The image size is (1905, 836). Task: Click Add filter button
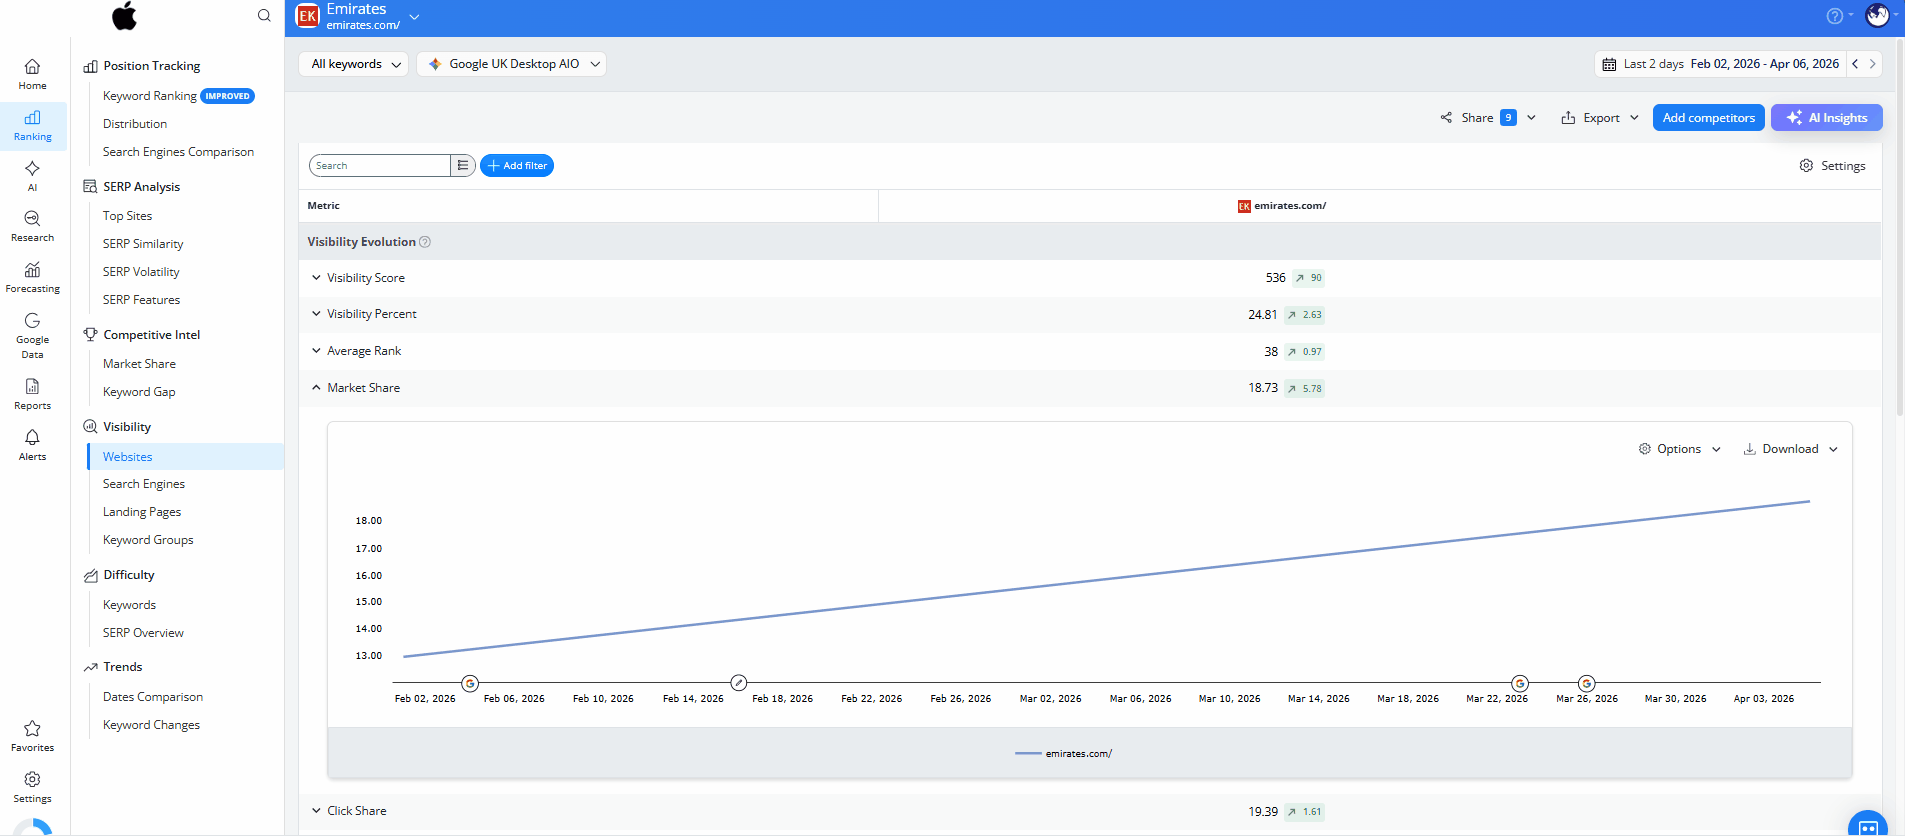[x=517, y=166]
